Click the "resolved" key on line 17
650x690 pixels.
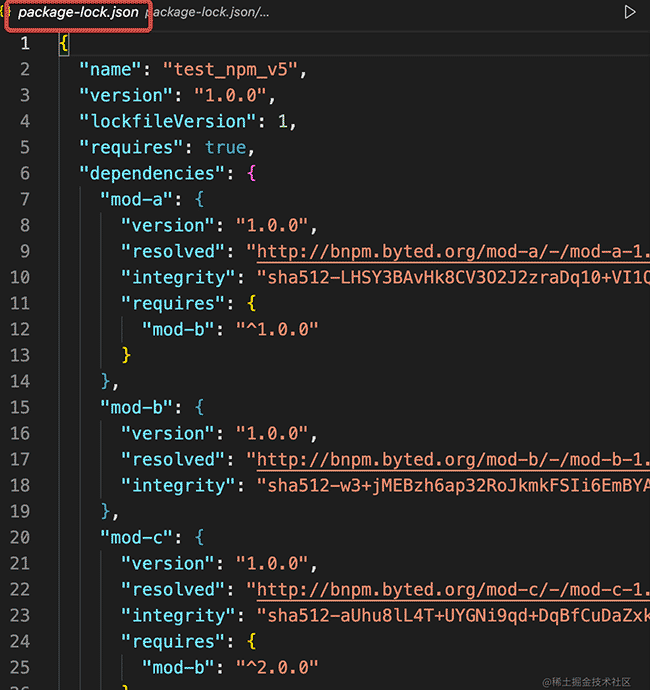(173, 460)
